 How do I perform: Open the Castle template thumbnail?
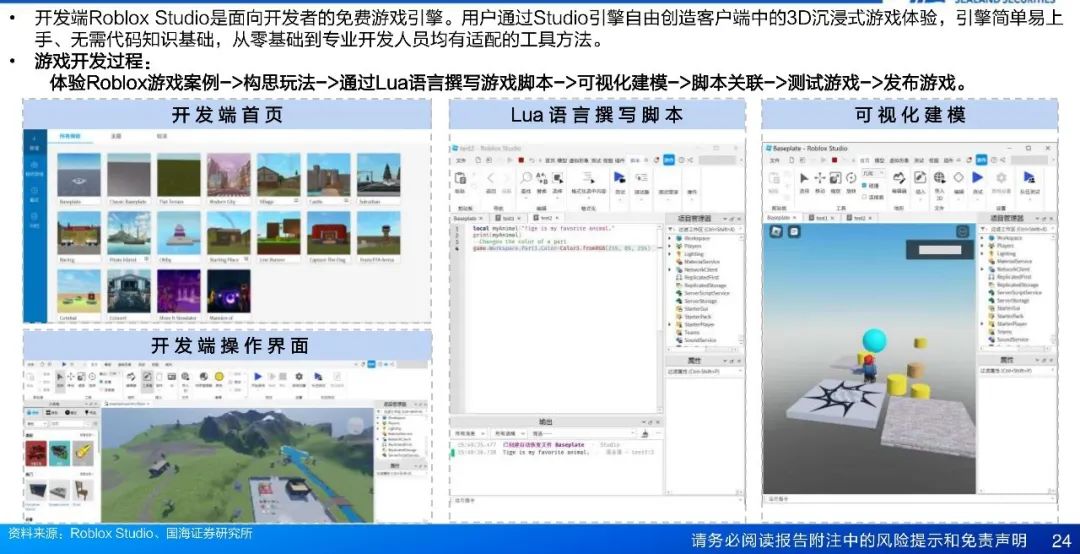pyautogui.click(x=329, y=175)
